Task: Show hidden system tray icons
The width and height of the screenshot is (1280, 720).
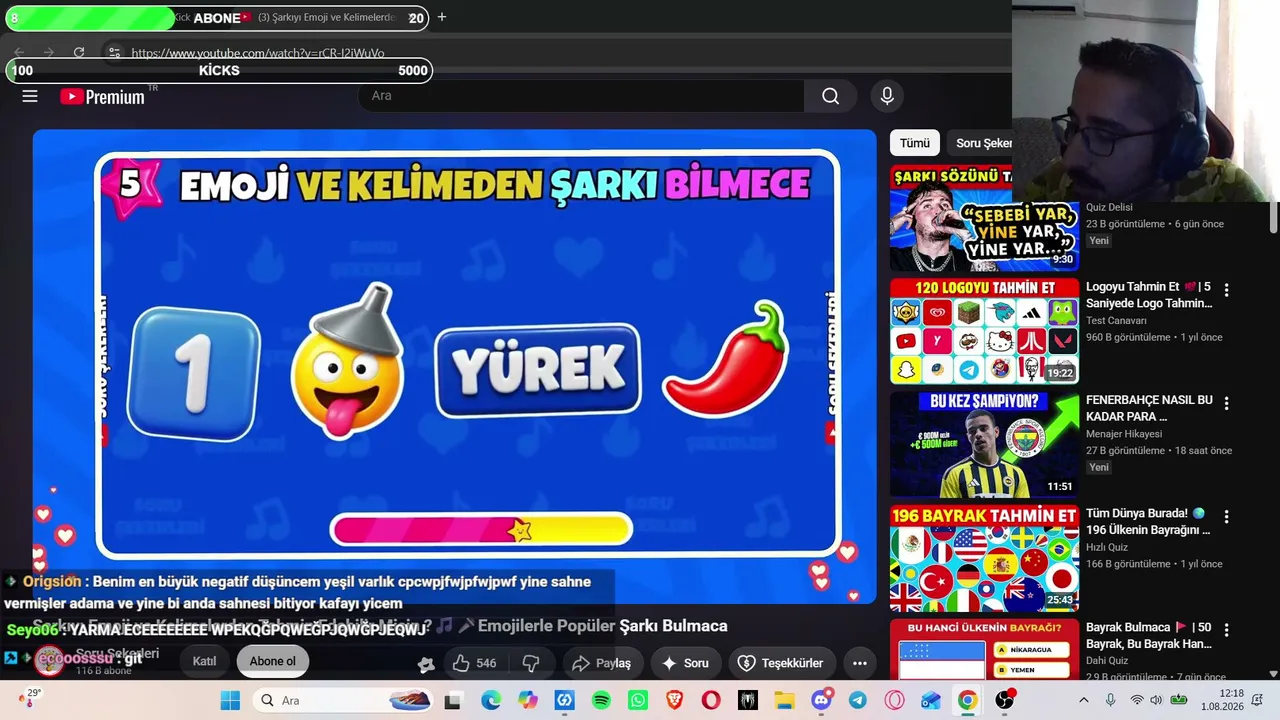Action: [x=1083, y=700]
